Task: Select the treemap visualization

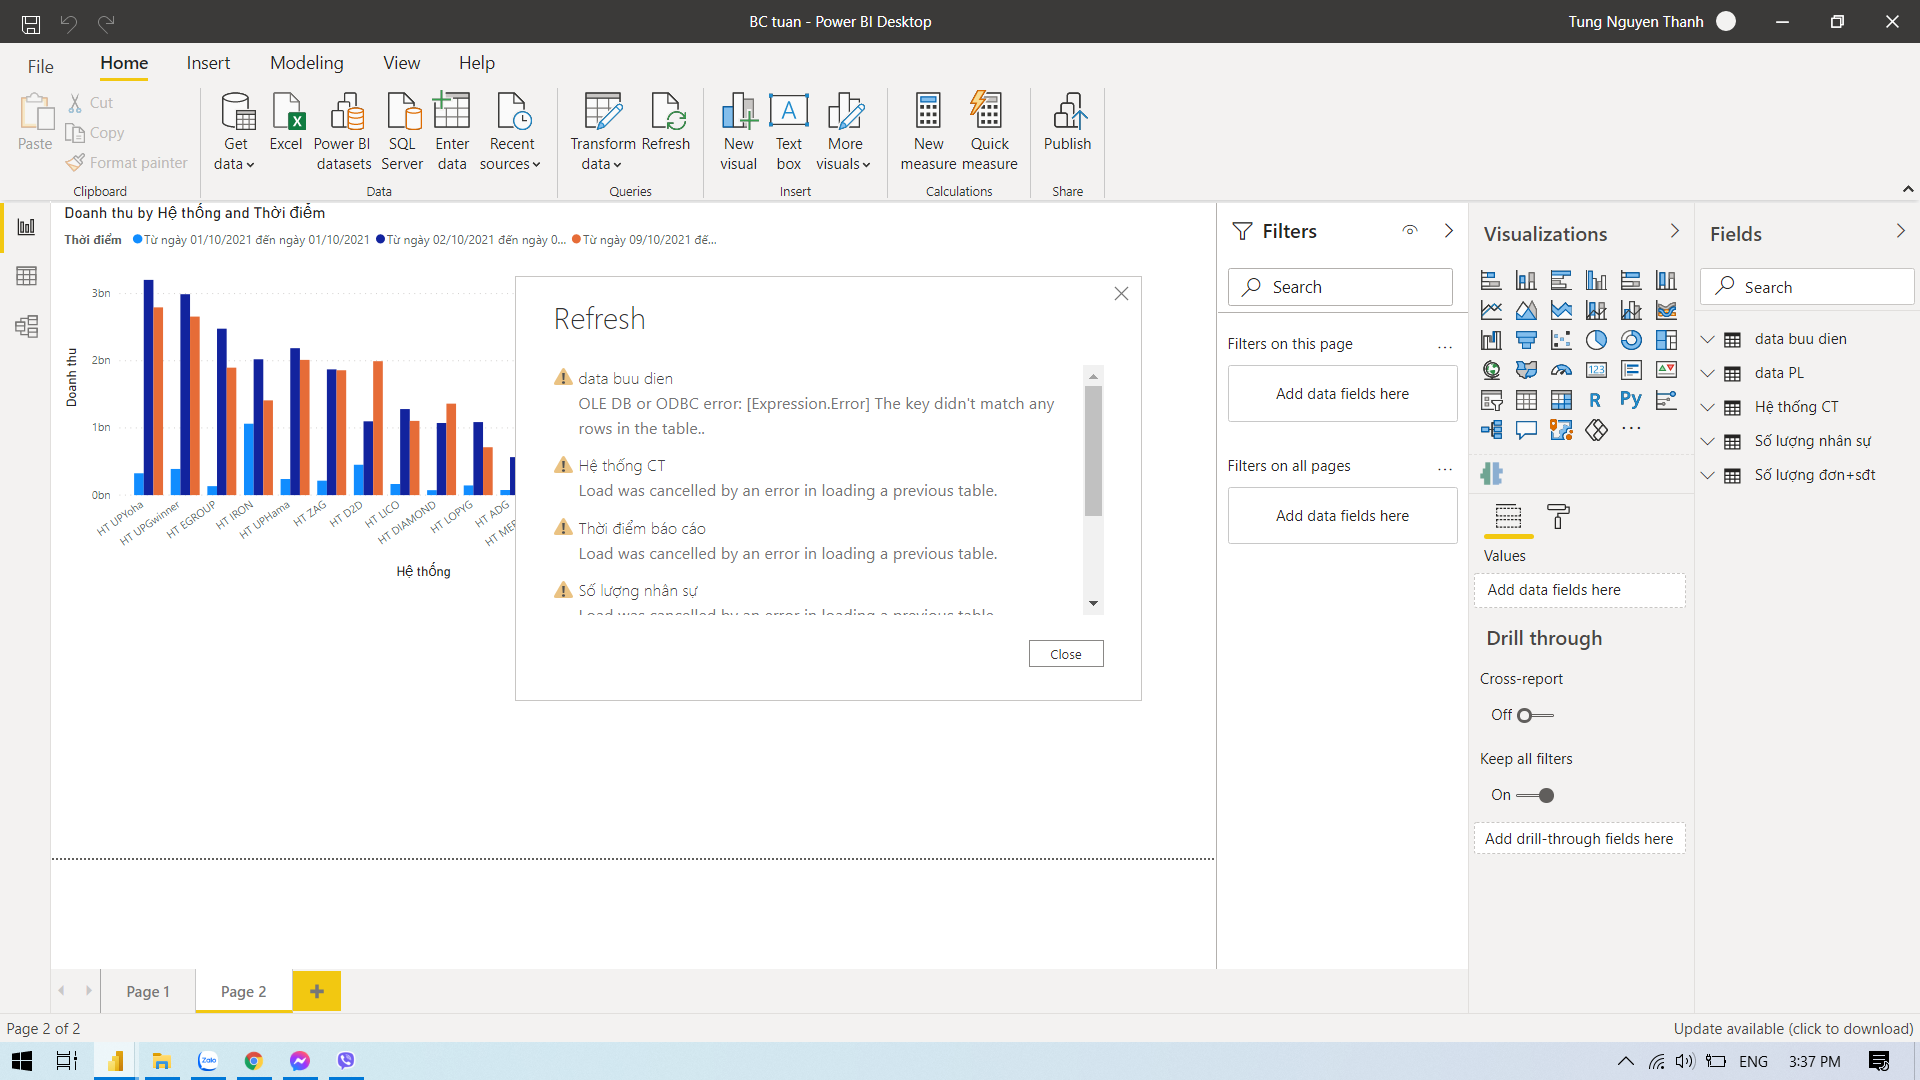Action: (x=1666, y=340)
